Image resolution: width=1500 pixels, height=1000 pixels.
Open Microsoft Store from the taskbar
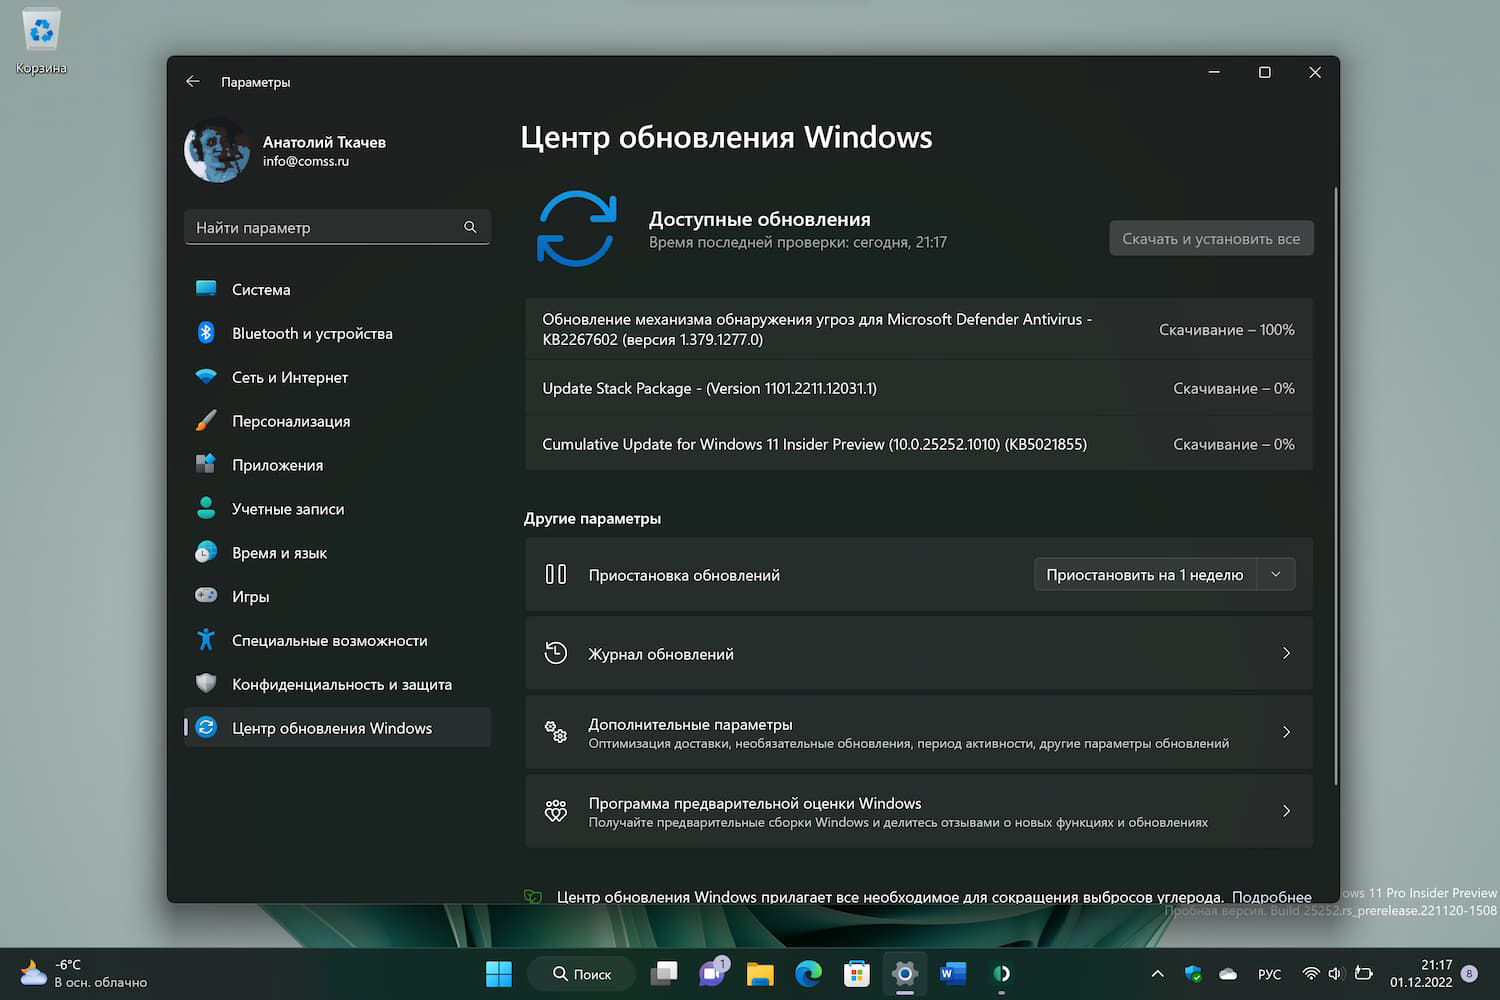pyautogui.click(x=857, y=974)
